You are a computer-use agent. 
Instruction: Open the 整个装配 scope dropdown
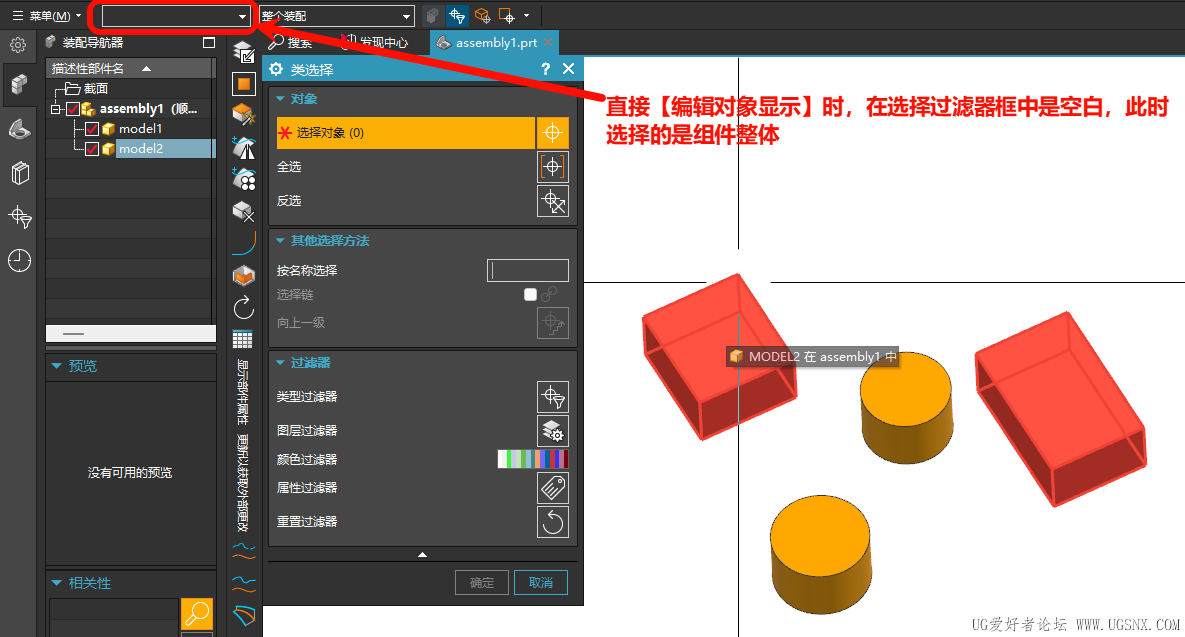pos(336,16)
